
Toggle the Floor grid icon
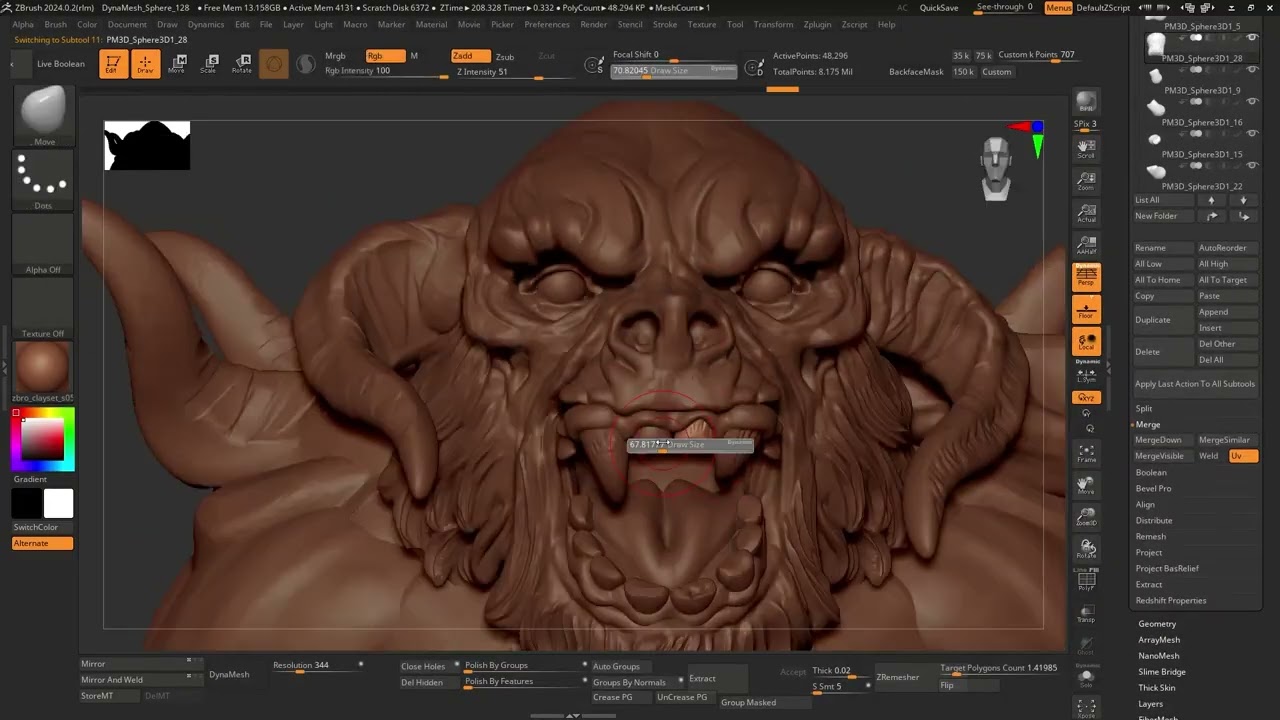pyautogui.click(x=1086, y=309)
